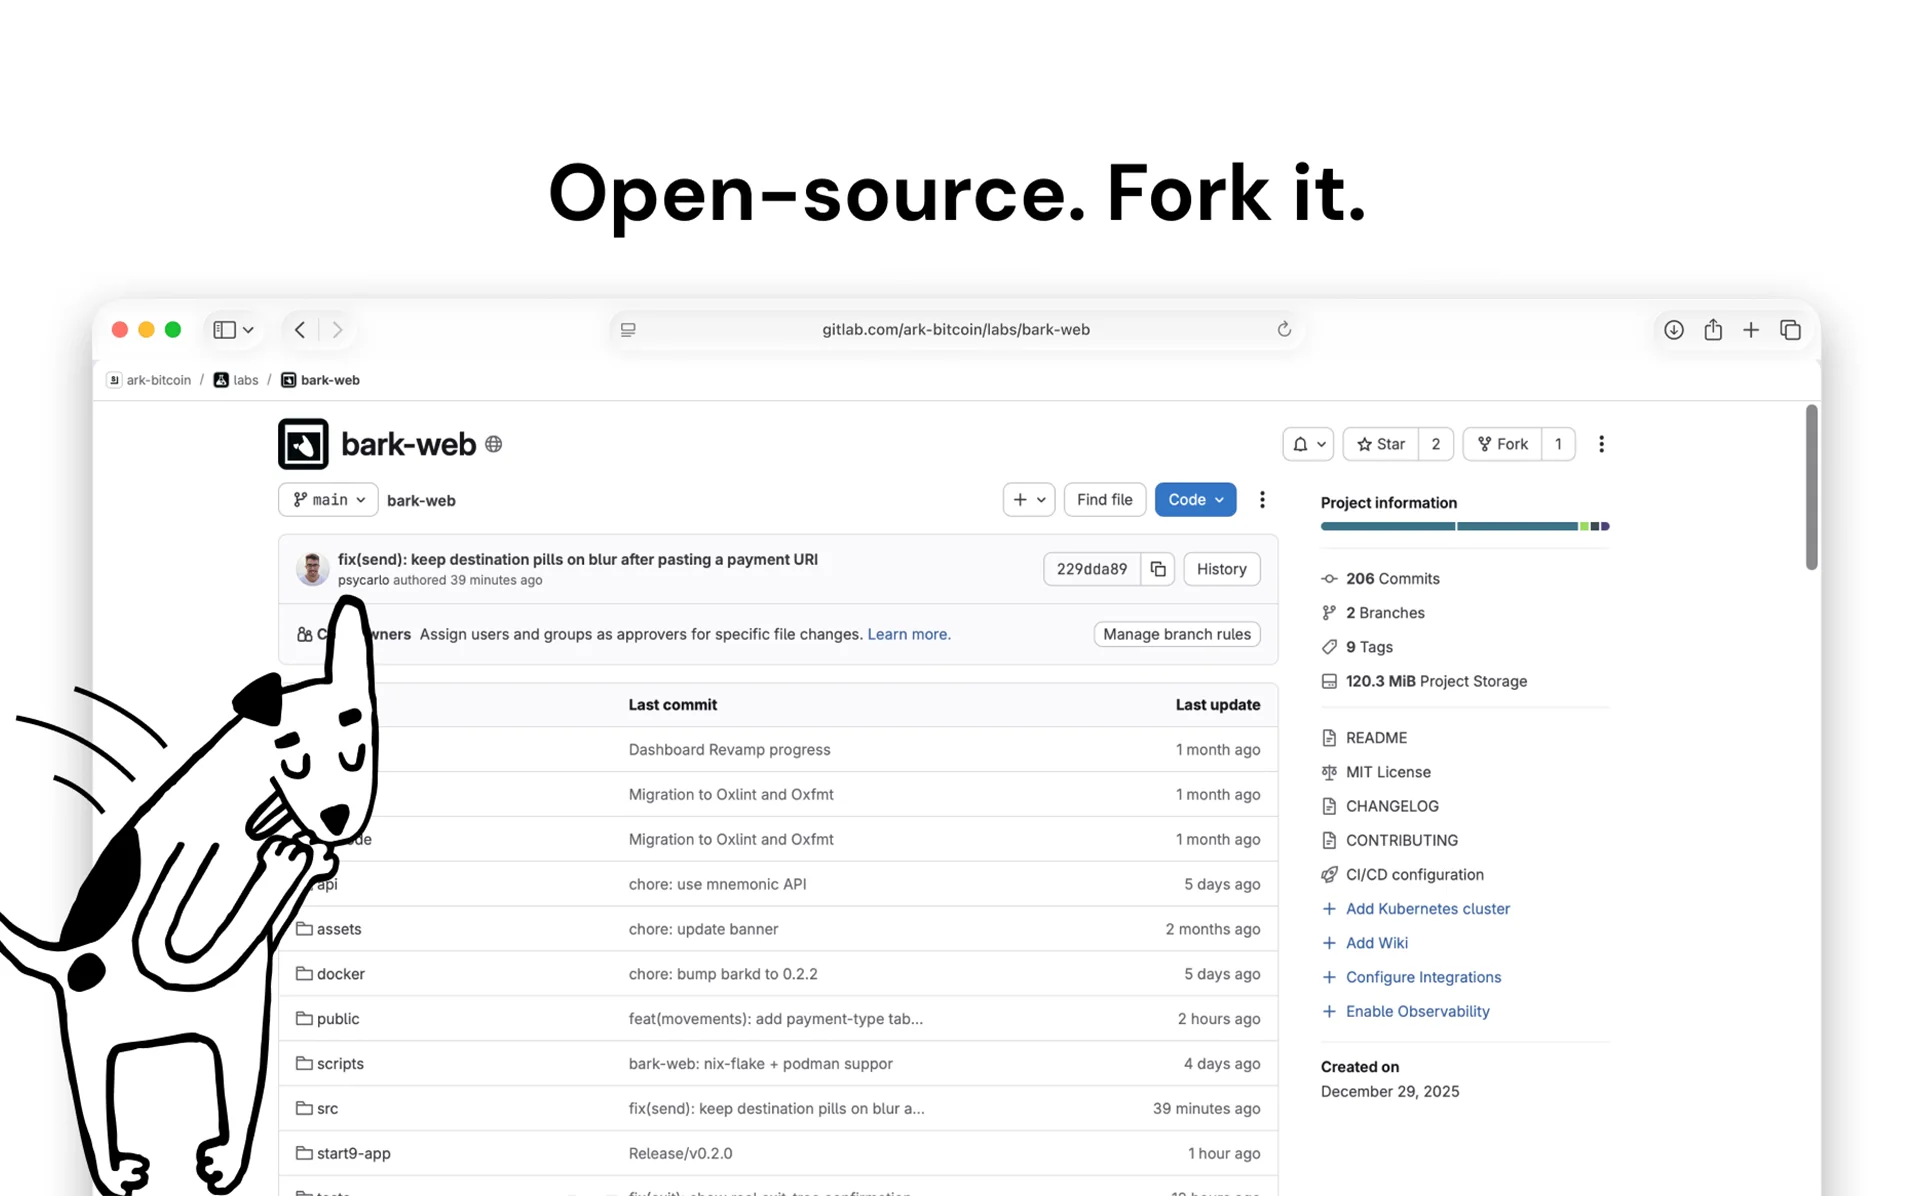
Task: Click the Safari share icon
Action: [1712, 329]
